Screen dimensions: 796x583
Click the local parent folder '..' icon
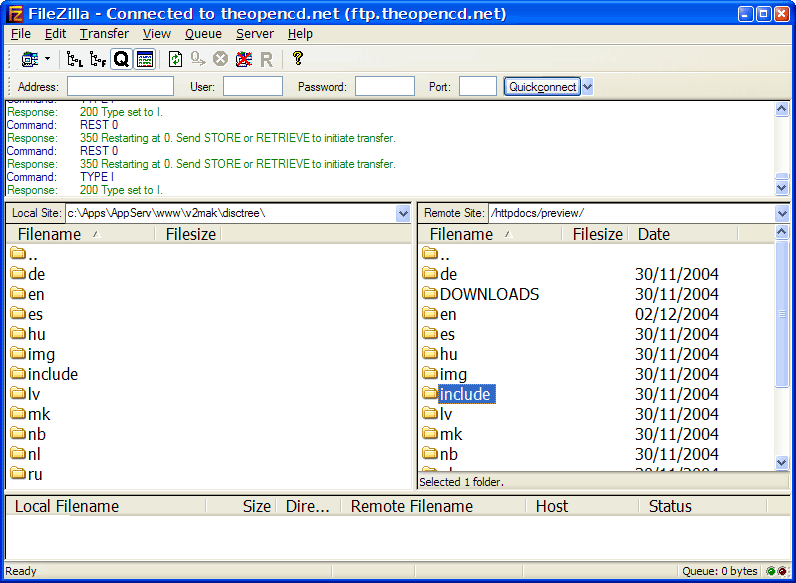[x=18, y=253]
